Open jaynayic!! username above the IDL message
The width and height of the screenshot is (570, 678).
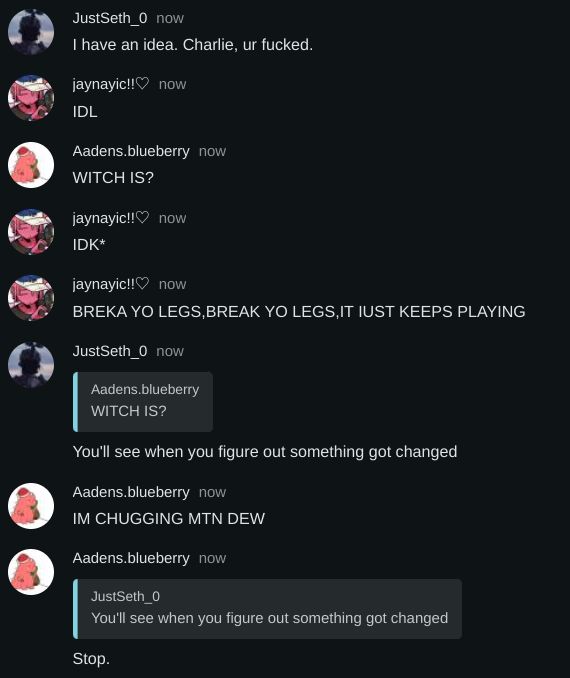coord(111,84)
